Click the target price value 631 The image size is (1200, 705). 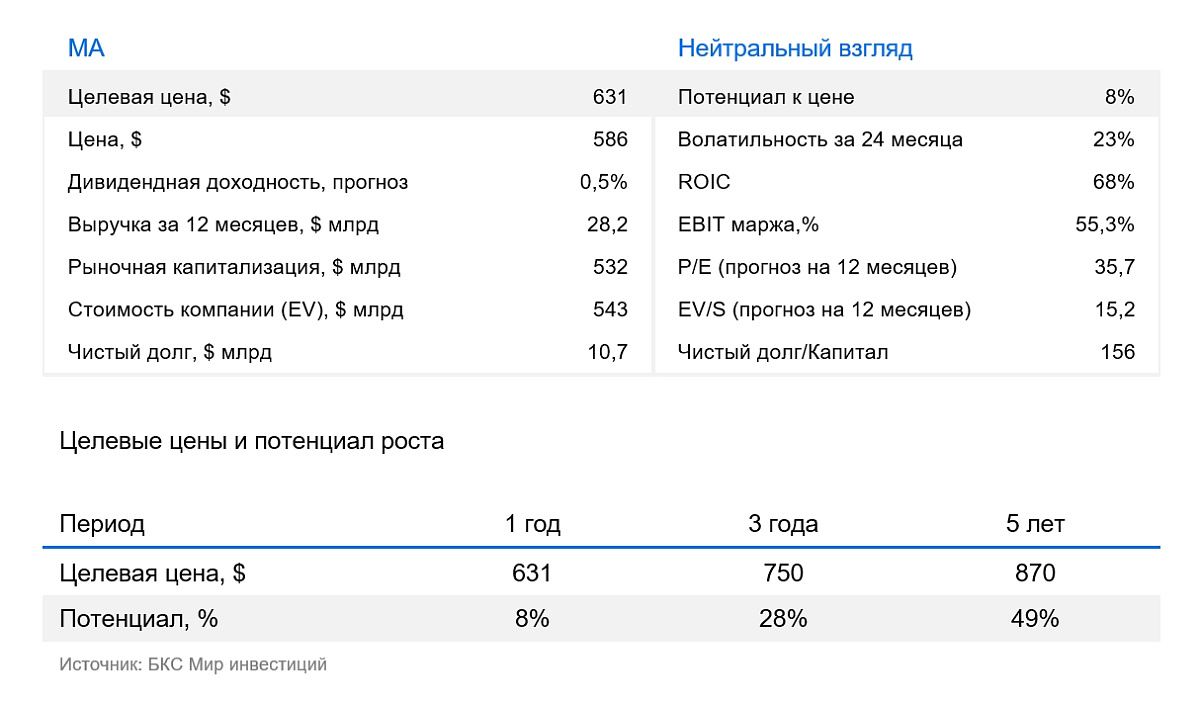[609, 97]
